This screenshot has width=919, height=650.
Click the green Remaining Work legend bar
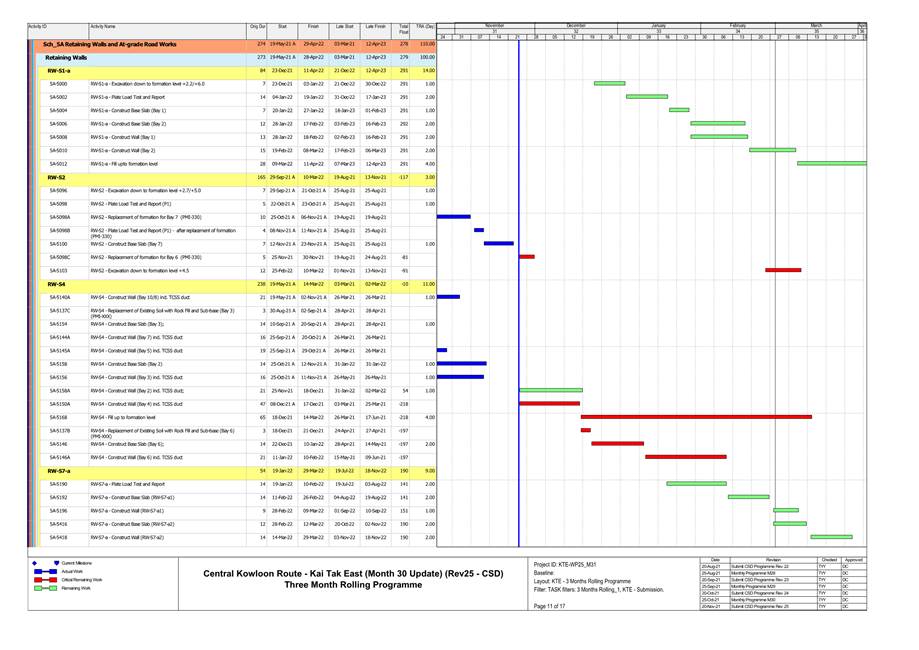47,588
